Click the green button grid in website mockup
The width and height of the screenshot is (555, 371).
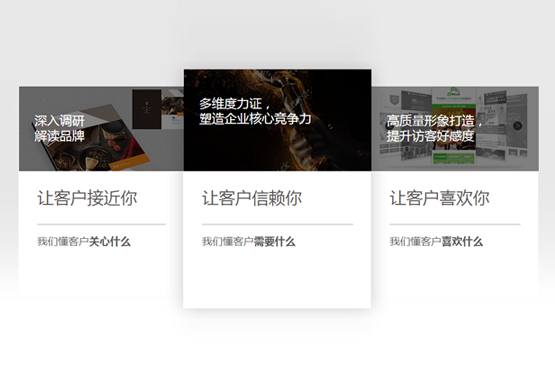(454, 158)
